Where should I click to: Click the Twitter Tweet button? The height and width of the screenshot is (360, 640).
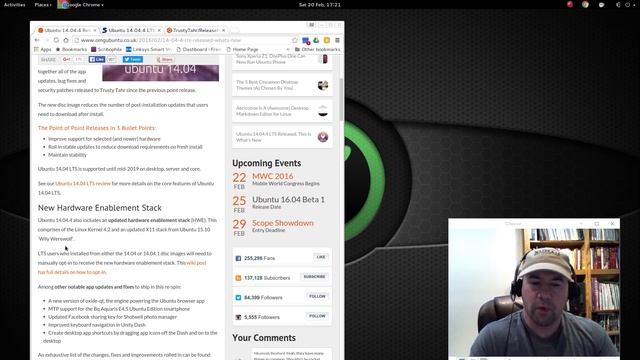click(133, 59)
